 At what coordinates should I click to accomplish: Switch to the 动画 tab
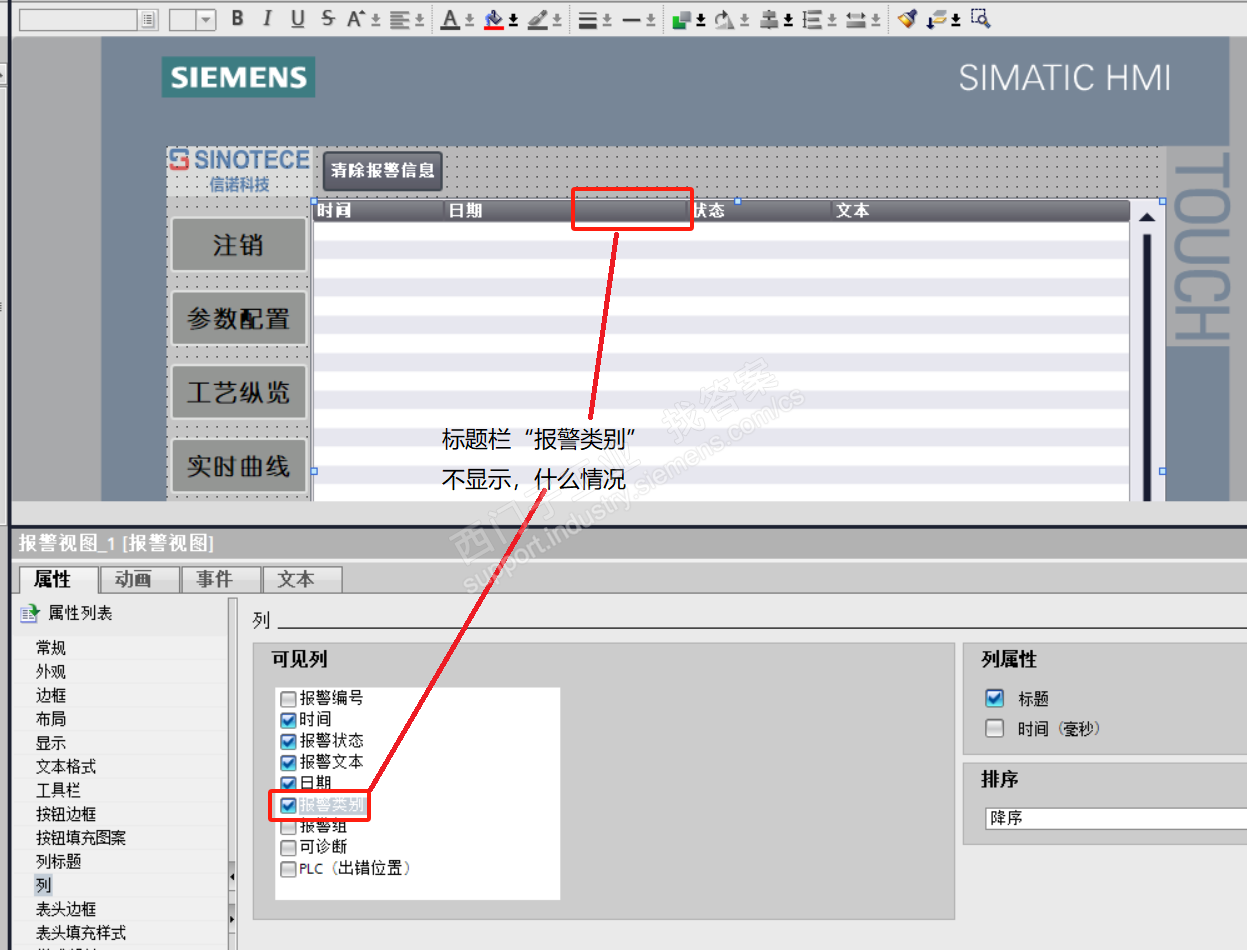point(140,579)
